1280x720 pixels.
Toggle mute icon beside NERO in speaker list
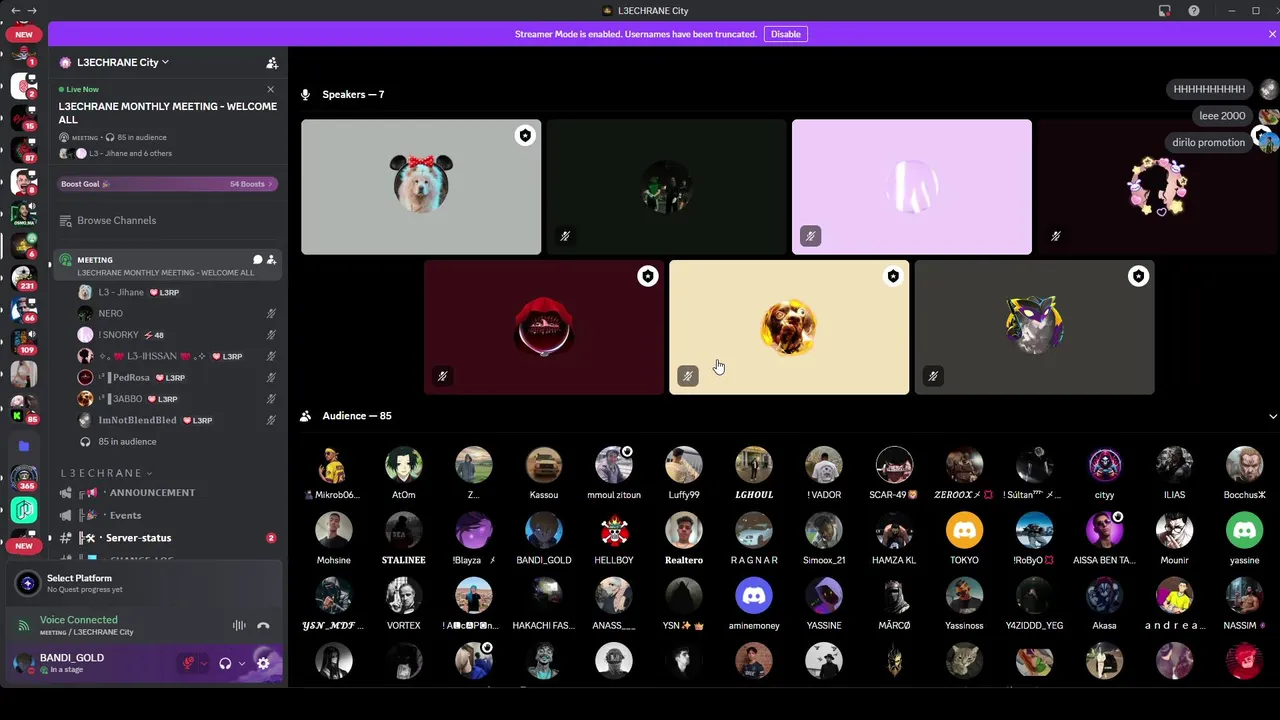click(271, 314)
